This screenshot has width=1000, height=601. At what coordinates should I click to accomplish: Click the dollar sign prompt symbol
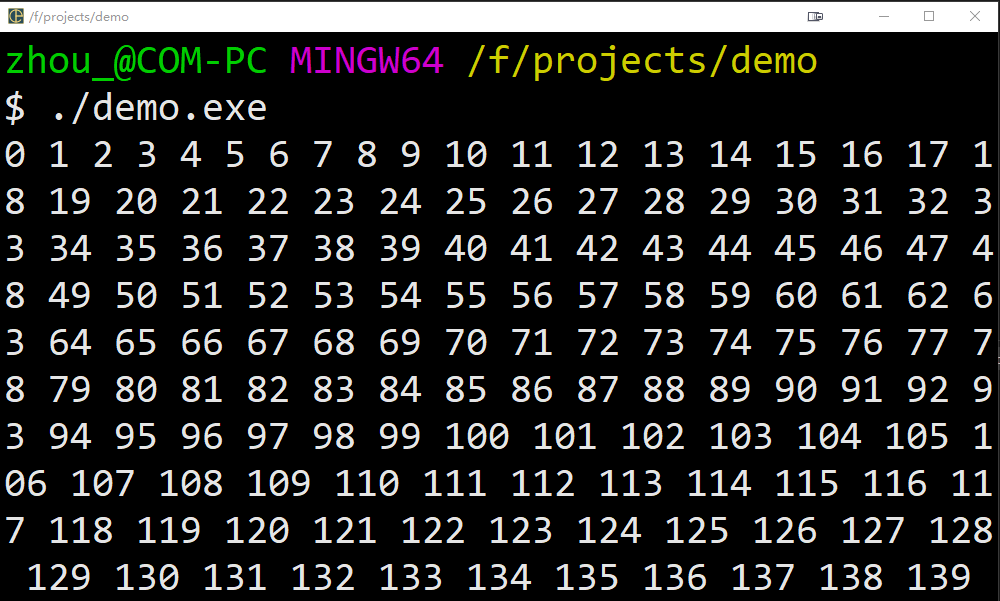coord(15,108)
